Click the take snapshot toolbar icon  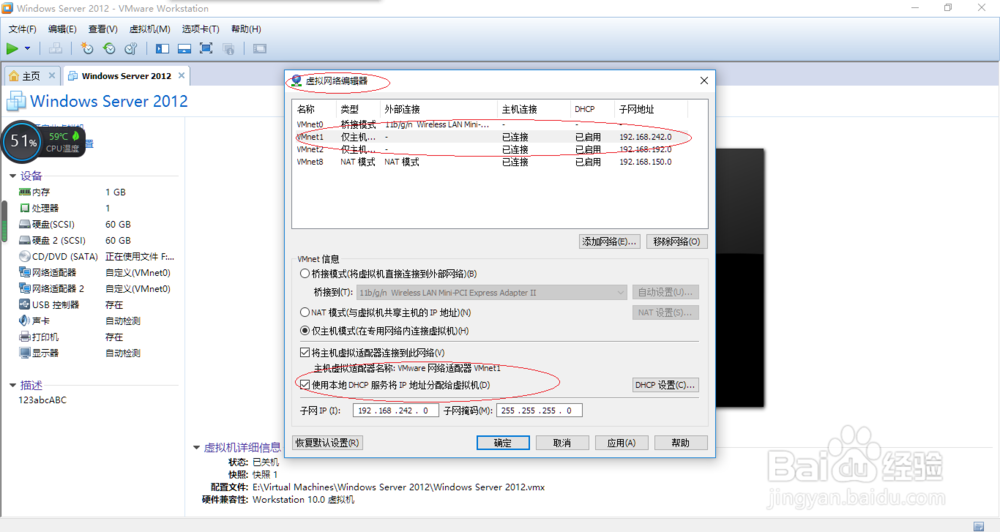pyautogui.click(x=87, y=48)
